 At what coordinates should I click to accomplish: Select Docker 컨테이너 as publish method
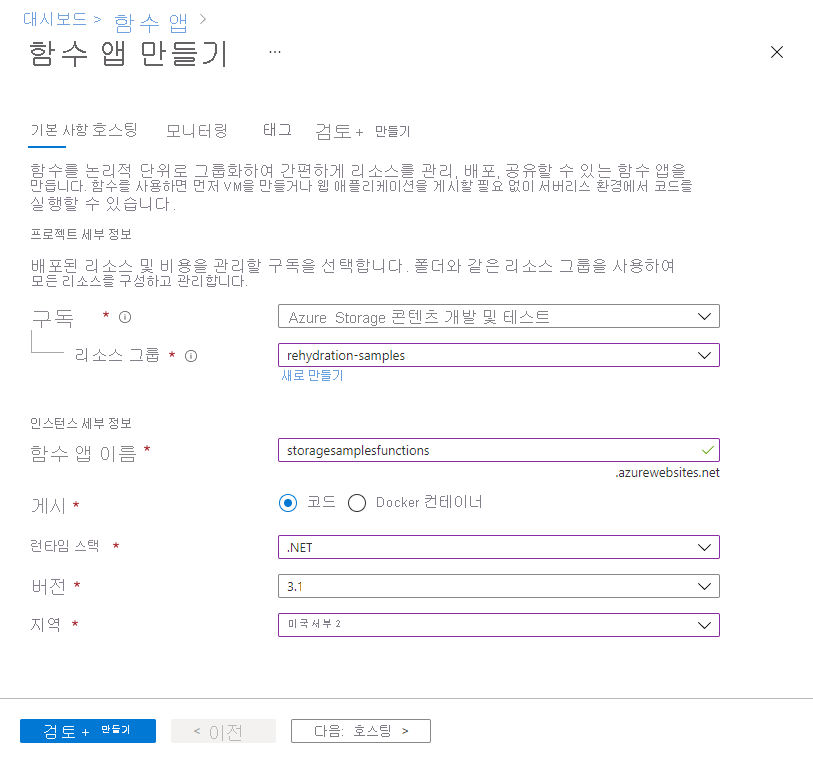click(357, 503)
